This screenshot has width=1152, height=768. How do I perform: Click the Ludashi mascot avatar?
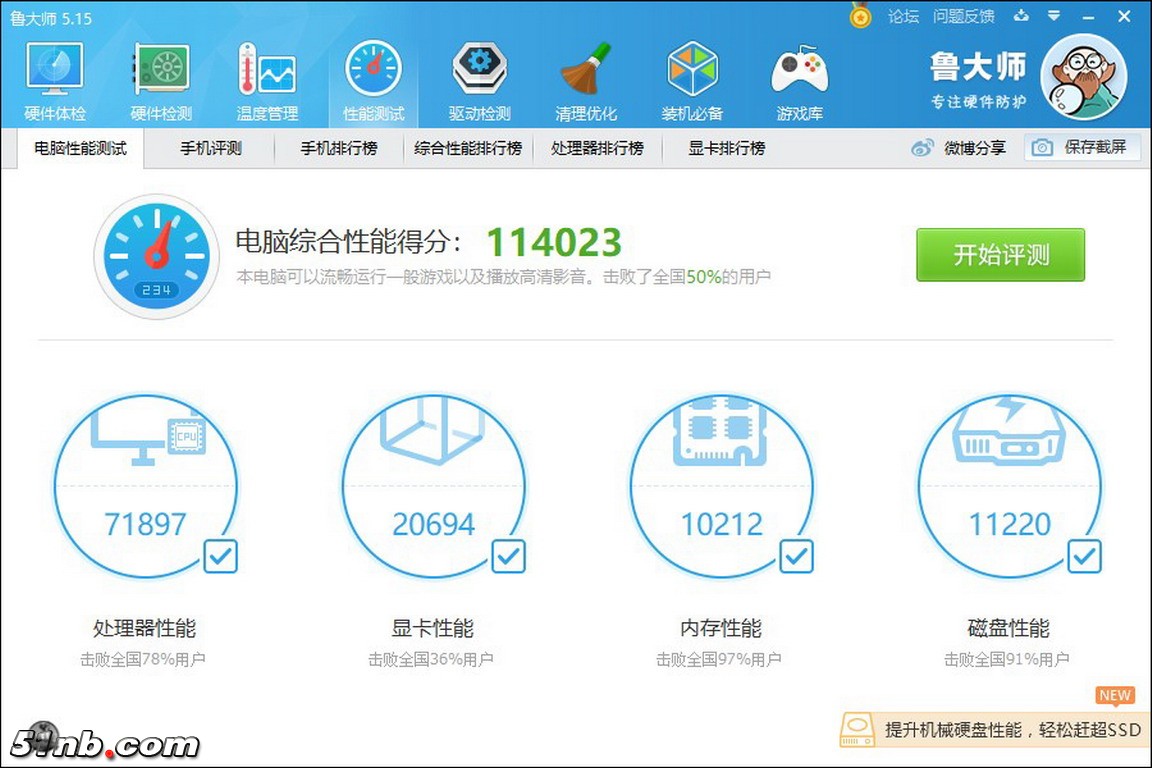(1084, 77)
